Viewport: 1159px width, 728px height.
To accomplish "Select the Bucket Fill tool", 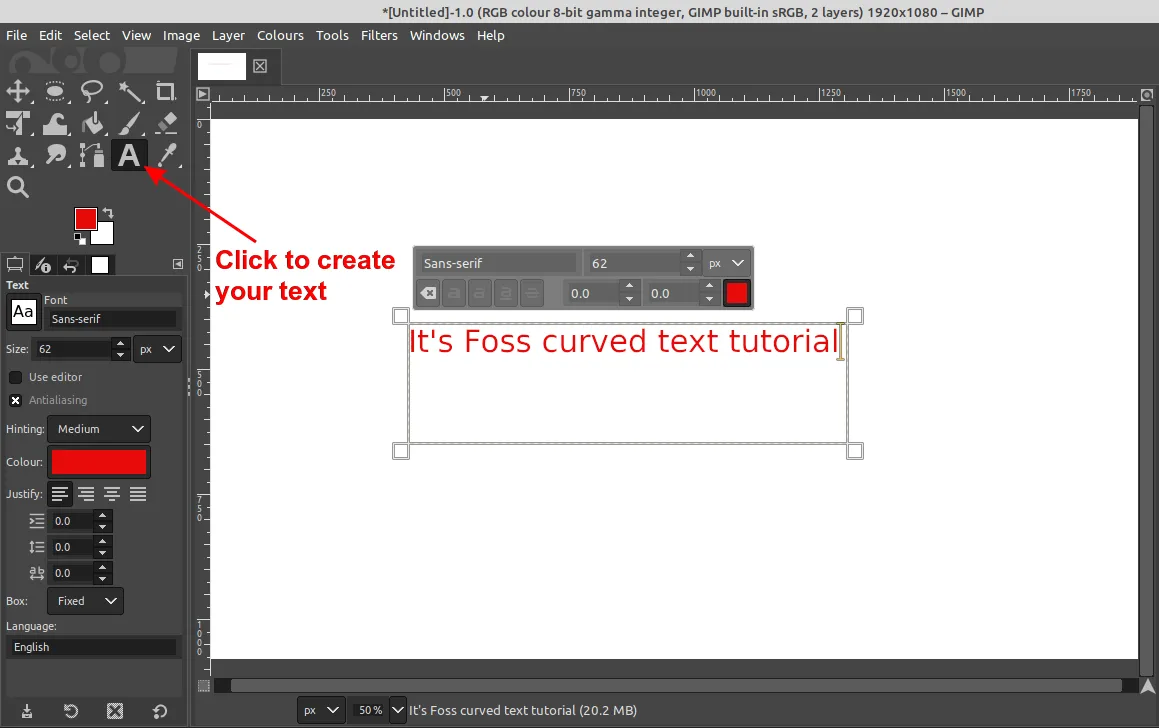I will (x=92, y=123).
